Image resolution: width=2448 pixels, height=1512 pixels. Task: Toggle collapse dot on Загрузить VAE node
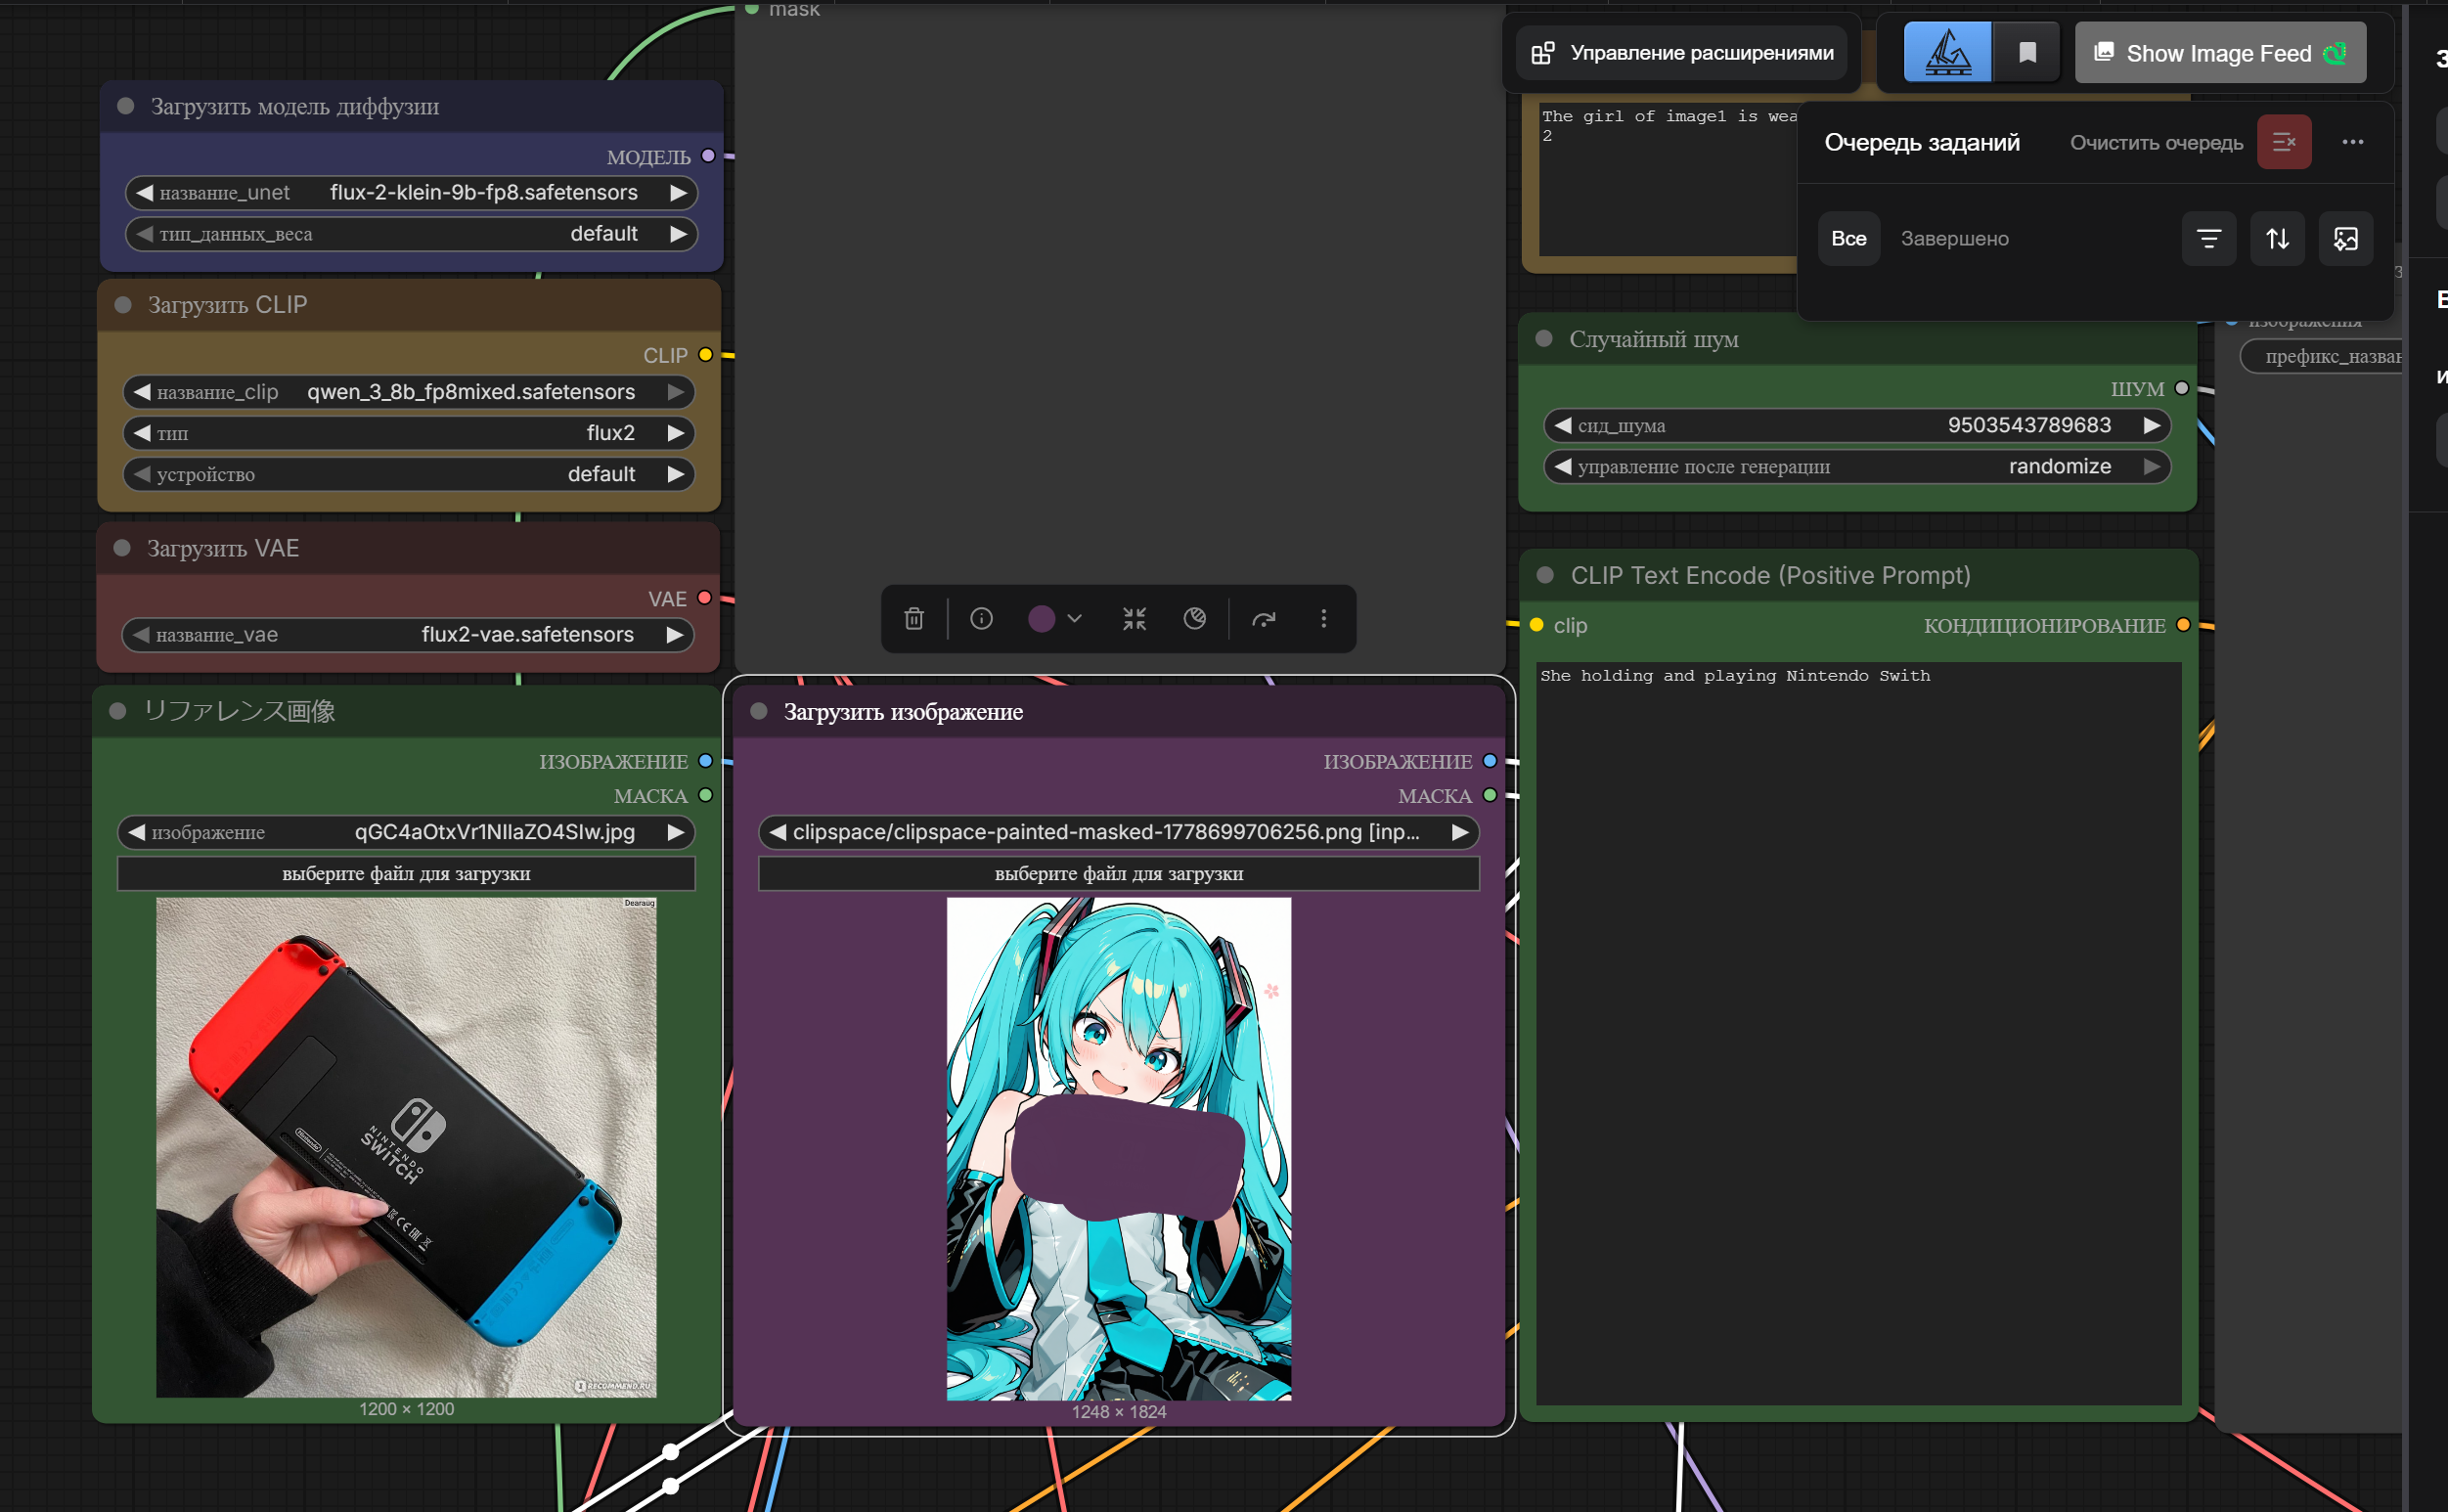123,548
